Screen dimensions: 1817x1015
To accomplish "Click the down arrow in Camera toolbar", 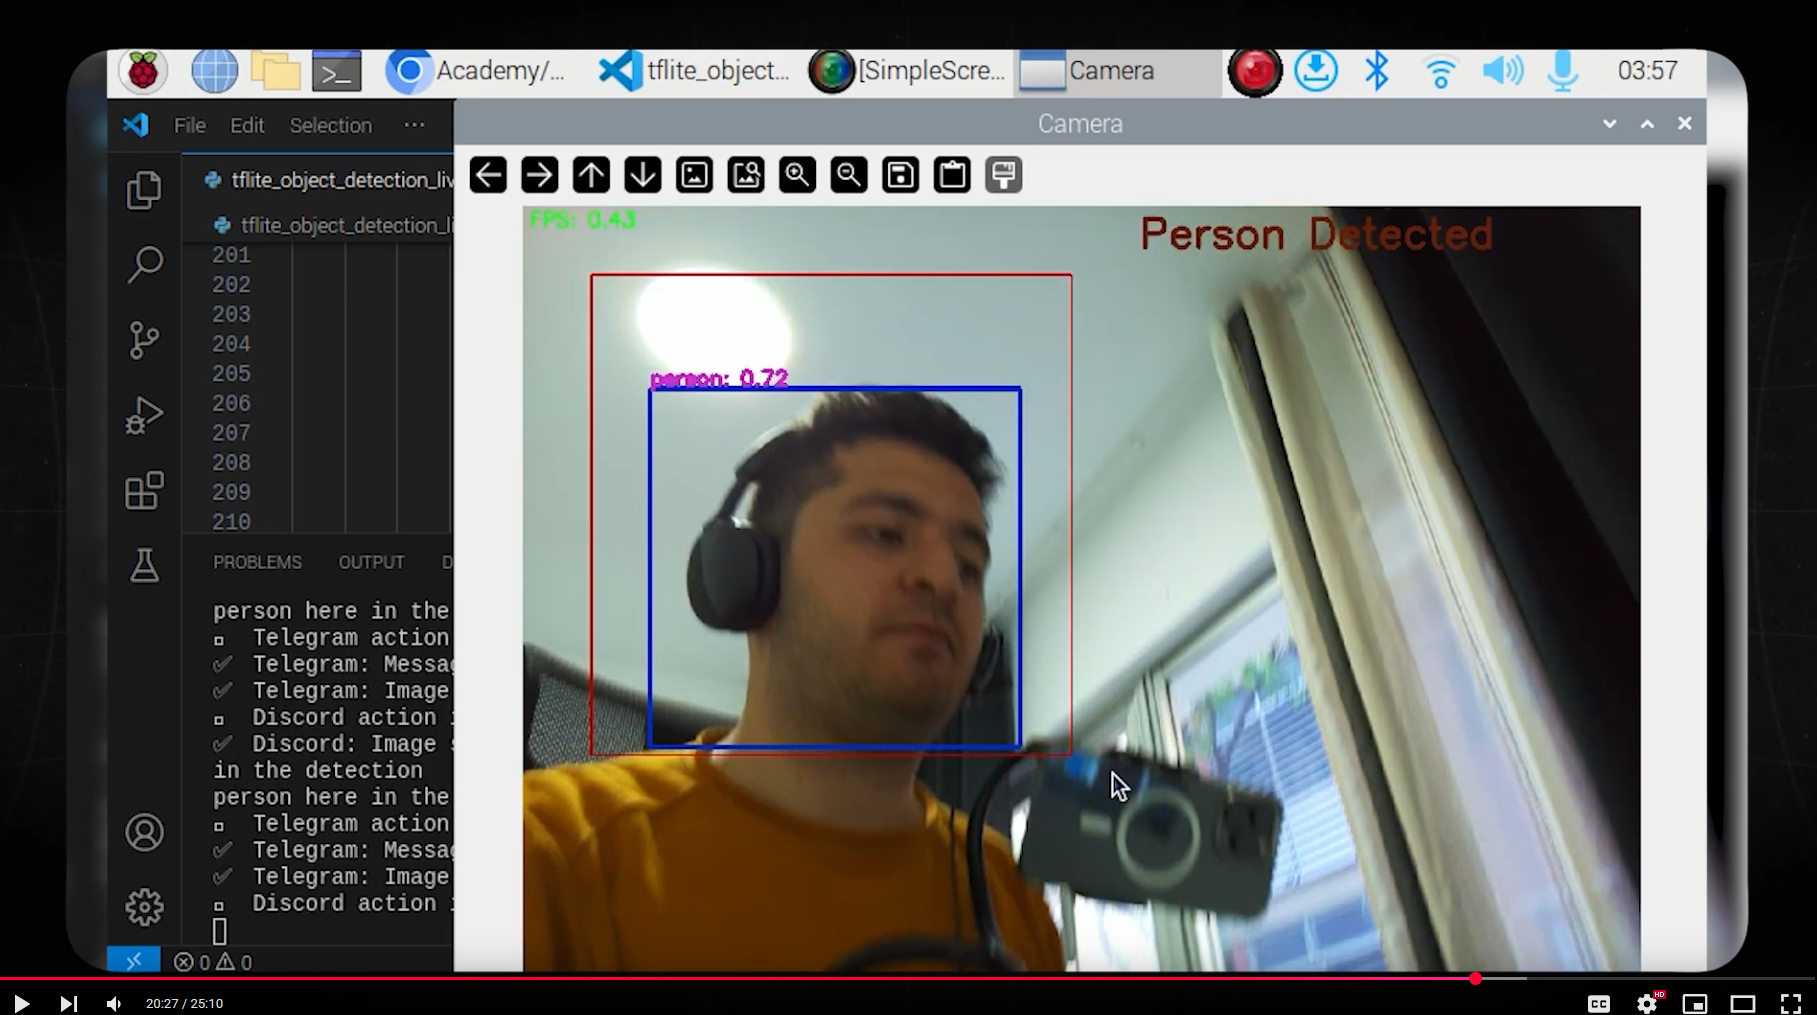I will pyautogui.click(x=642, y=175).
